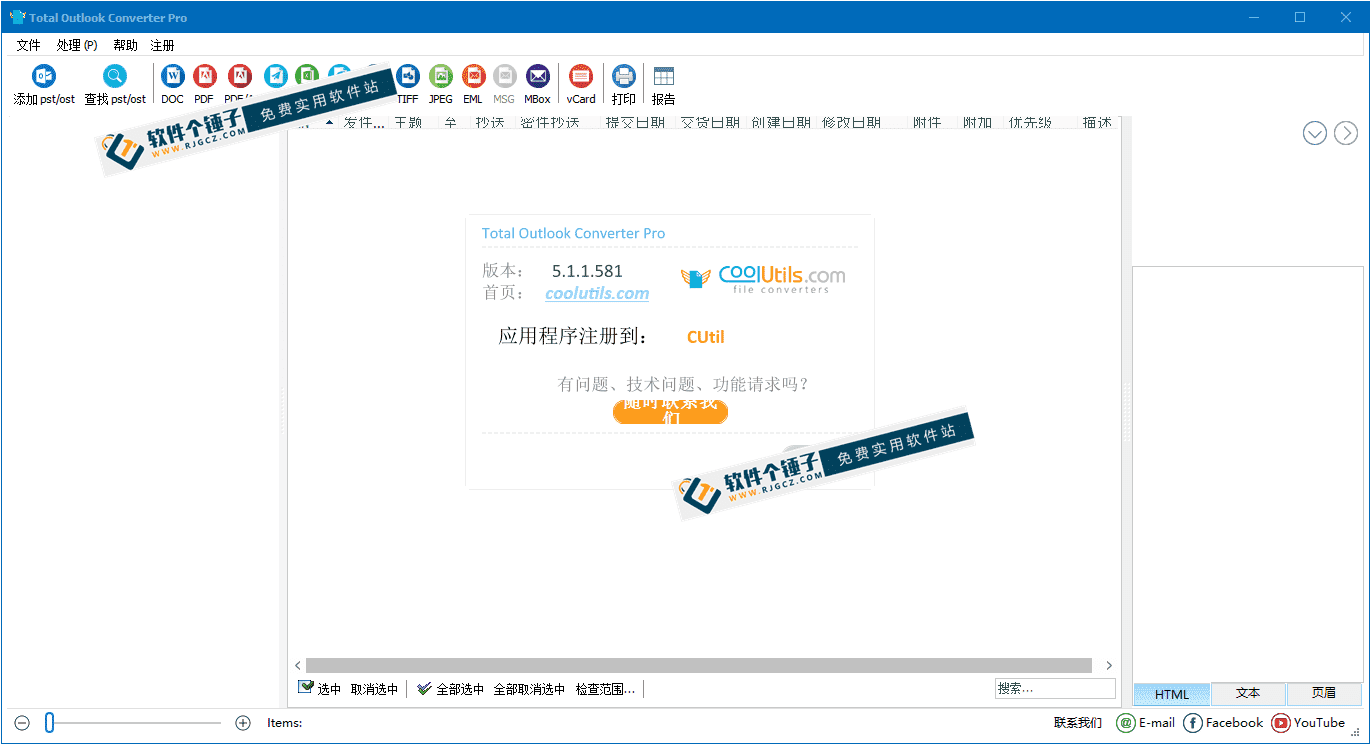Click the zoom out minus icon

[23, 723]
